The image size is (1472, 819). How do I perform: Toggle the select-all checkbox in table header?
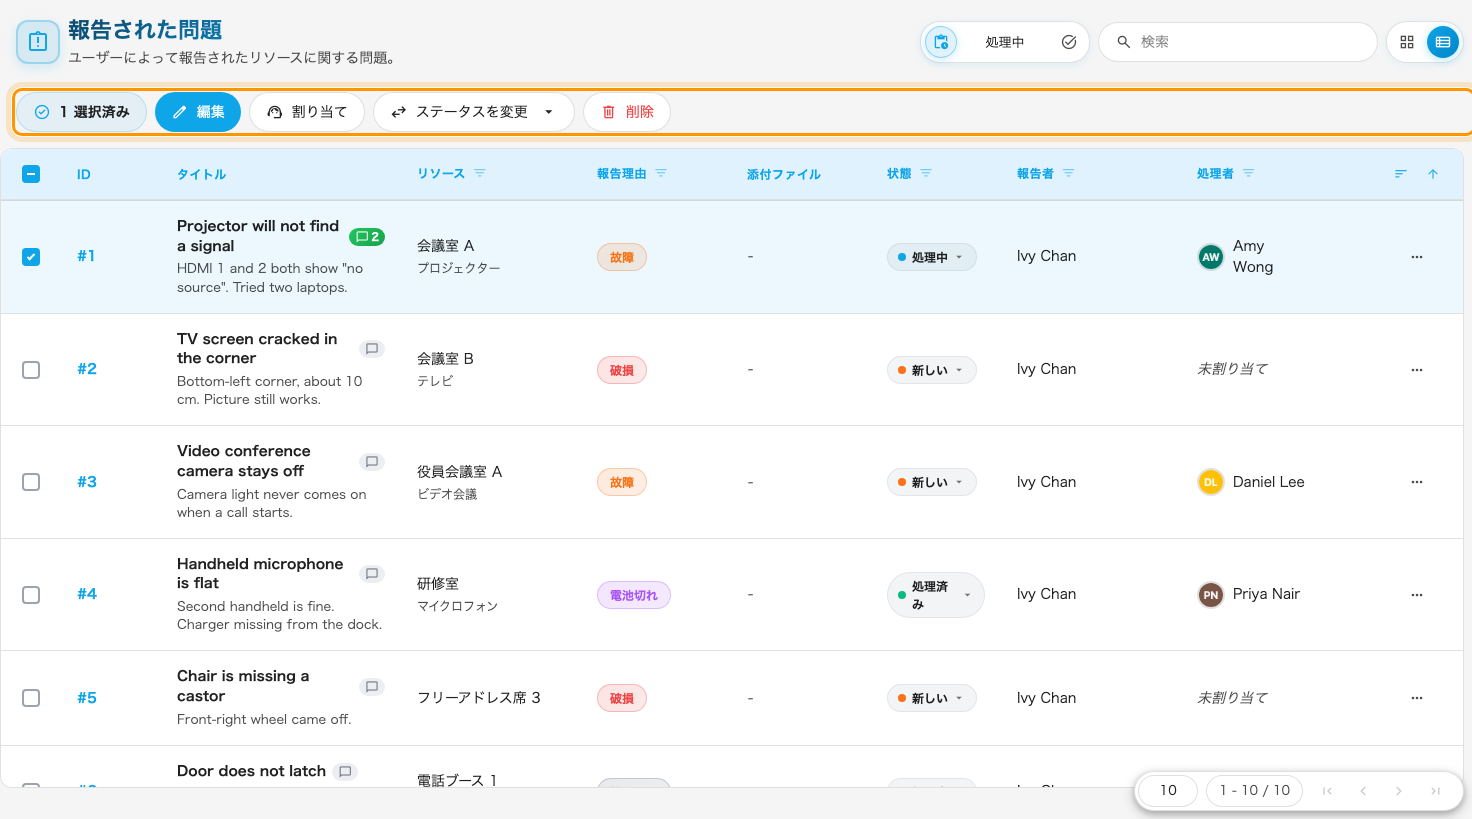click(31, 174)
